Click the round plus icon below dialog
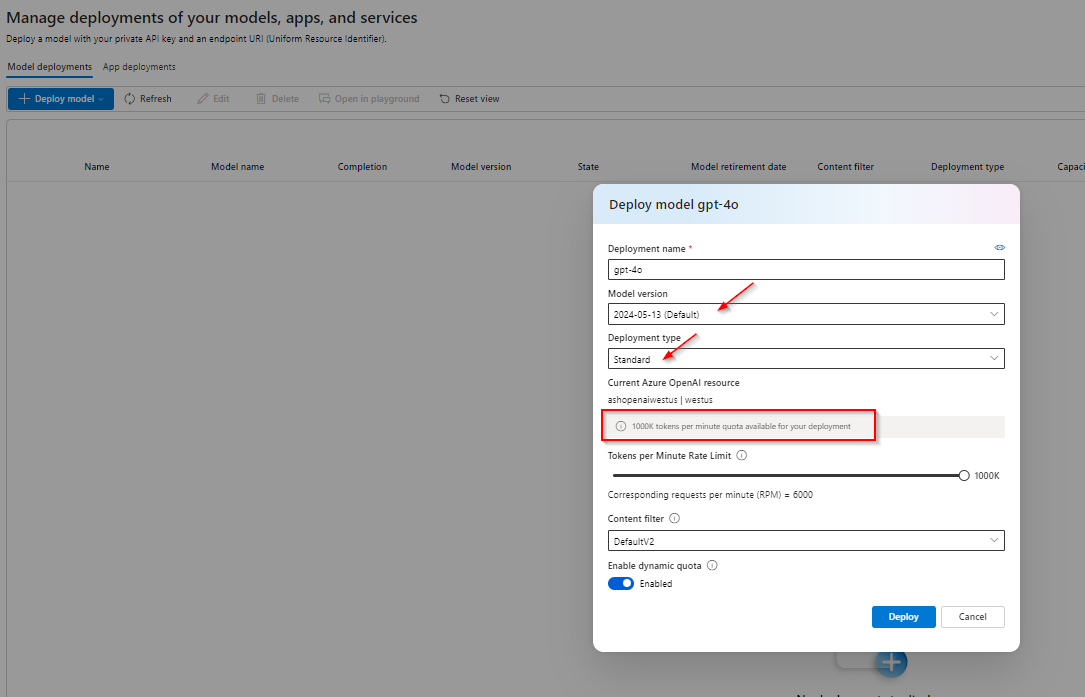Image resolution: width=1085 pixels, height=697 pixels. pyautogui.click(x=891, y=662)
